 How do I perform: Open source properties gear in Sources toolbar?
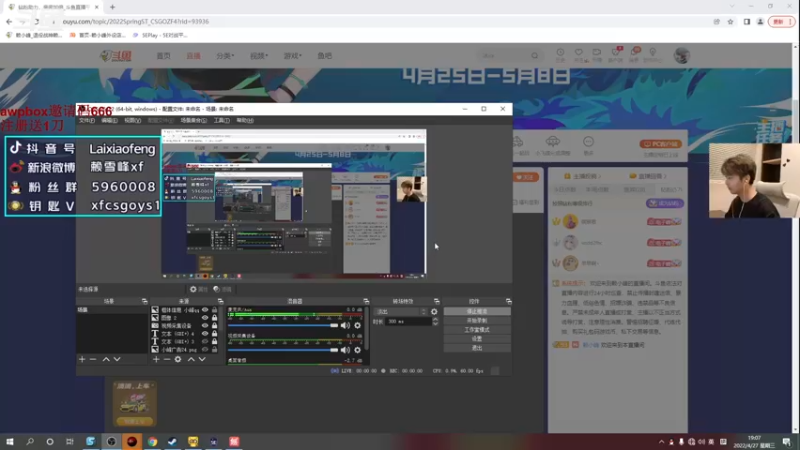[x=178, y=359]
